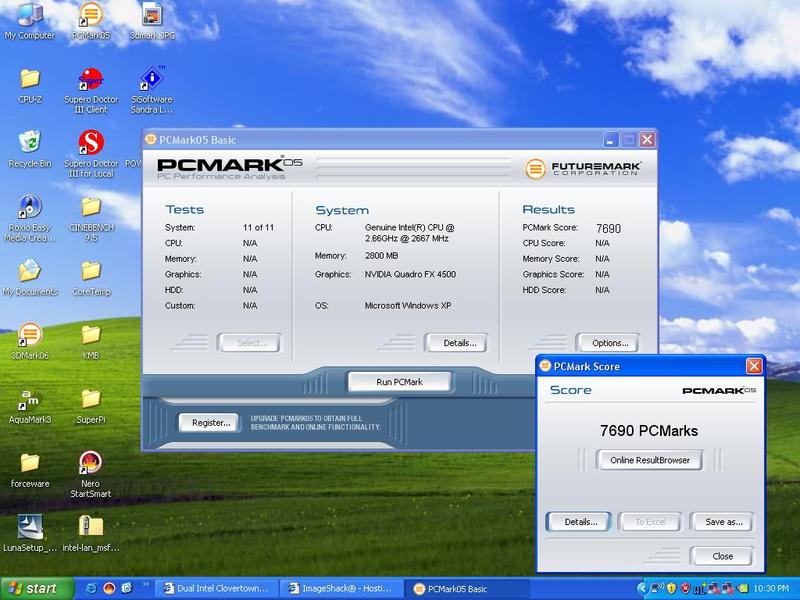Open system Details in PCMark05 window

(456, 343)
